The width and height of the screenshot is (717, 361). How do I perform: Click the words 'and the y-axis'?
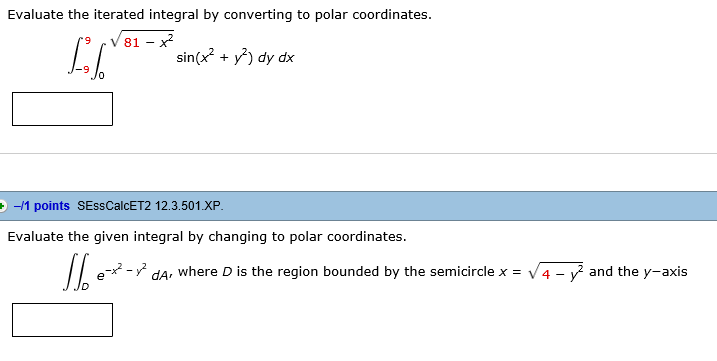pyautogui.click(x=638, y=272)
